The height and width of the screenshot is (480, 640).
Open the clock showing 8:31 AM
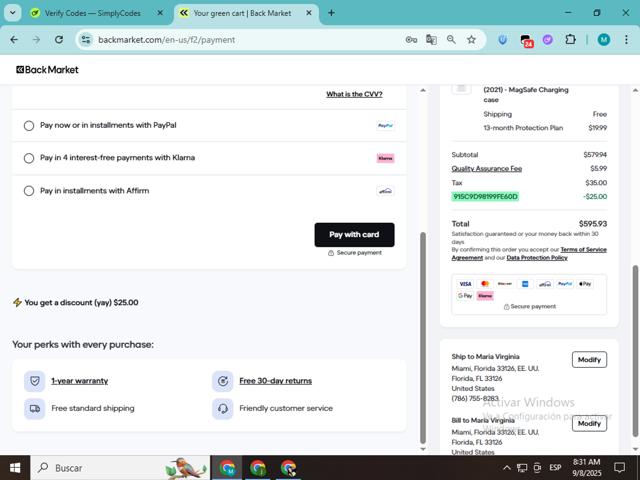[x=587, y=468]
